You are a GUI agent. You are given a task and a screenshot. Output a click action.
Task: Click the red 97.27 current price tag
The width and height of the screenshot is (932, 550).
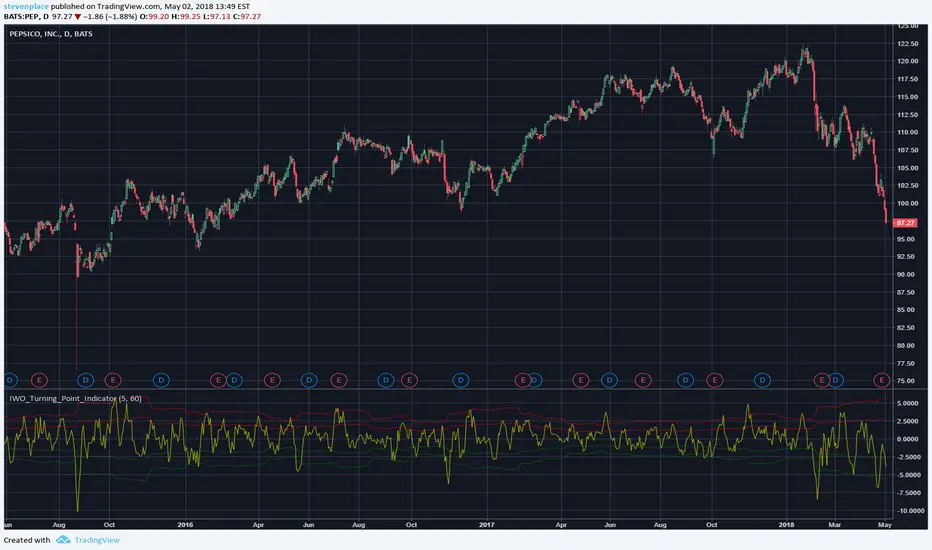[x=905, y=223]
